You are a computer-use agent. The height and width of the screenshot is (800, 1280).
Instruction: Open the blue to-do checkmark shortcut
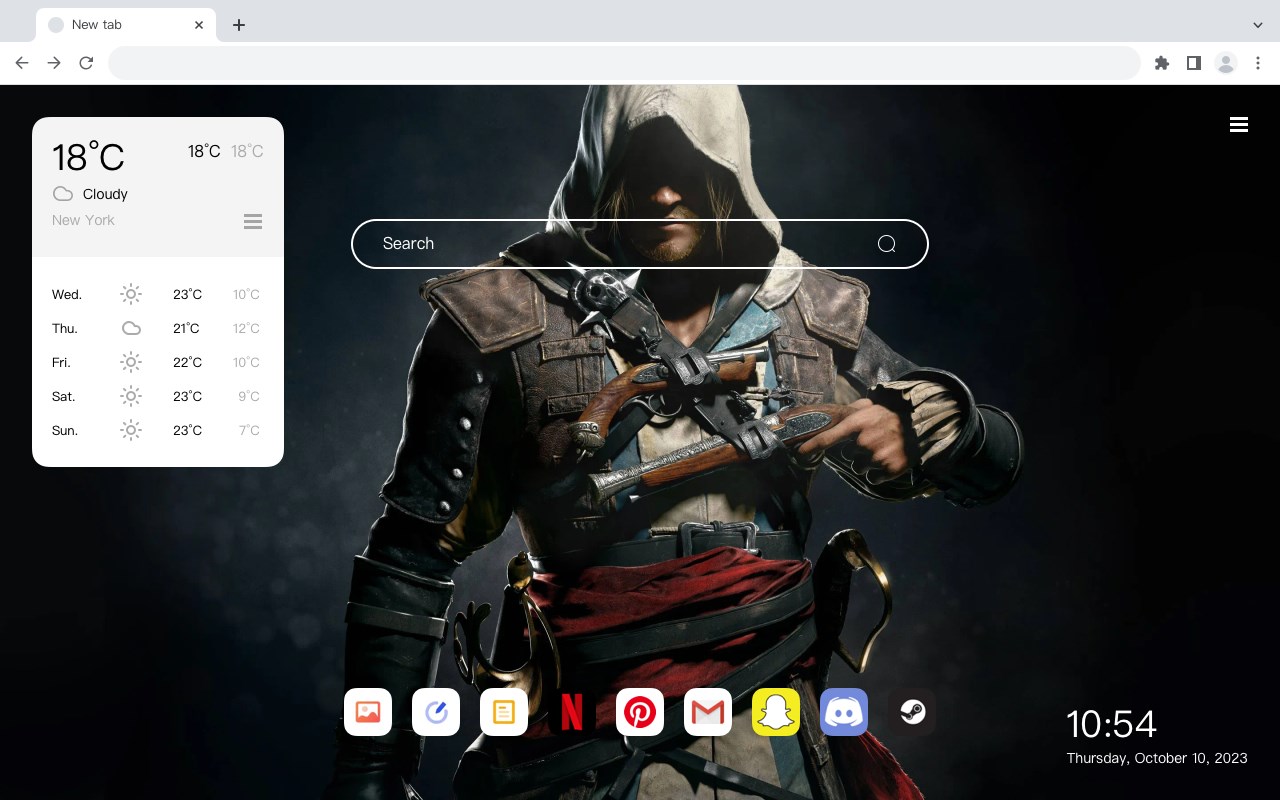point(436,712)
